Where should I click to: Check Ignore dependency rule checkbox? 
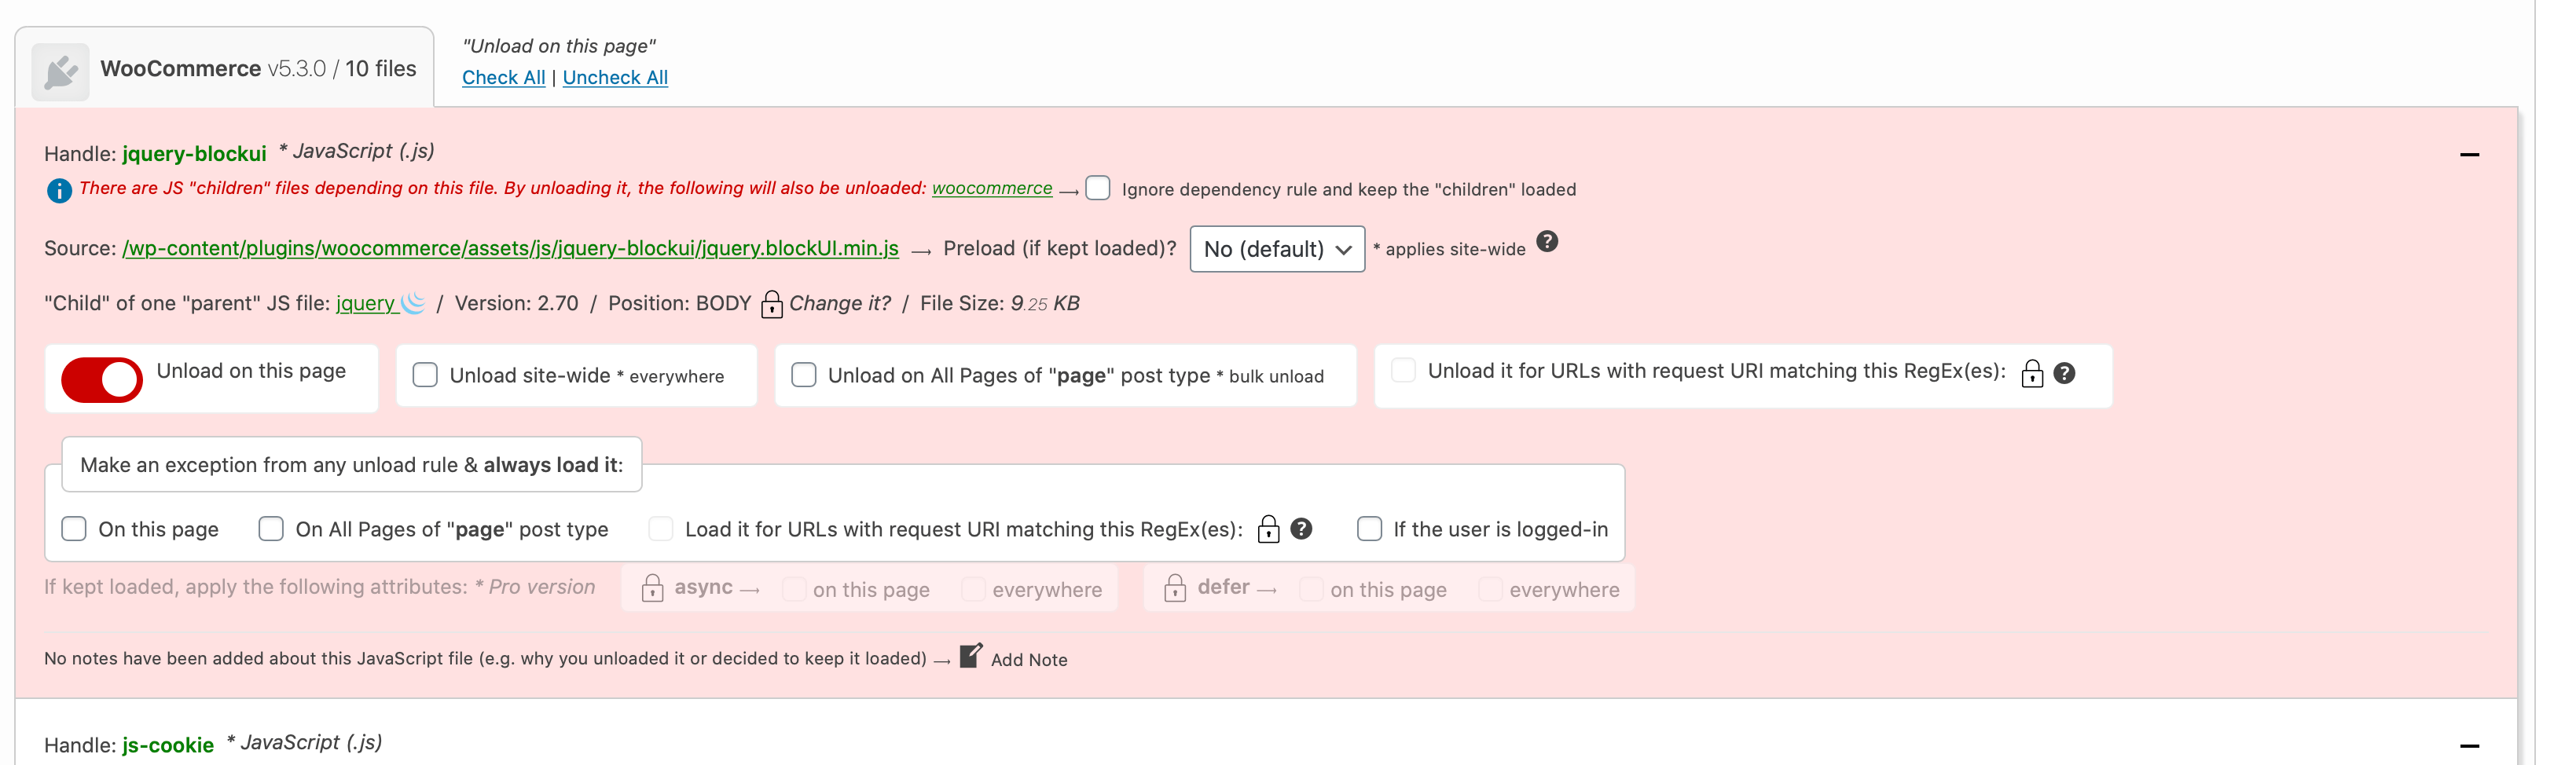coord(1098,188)
